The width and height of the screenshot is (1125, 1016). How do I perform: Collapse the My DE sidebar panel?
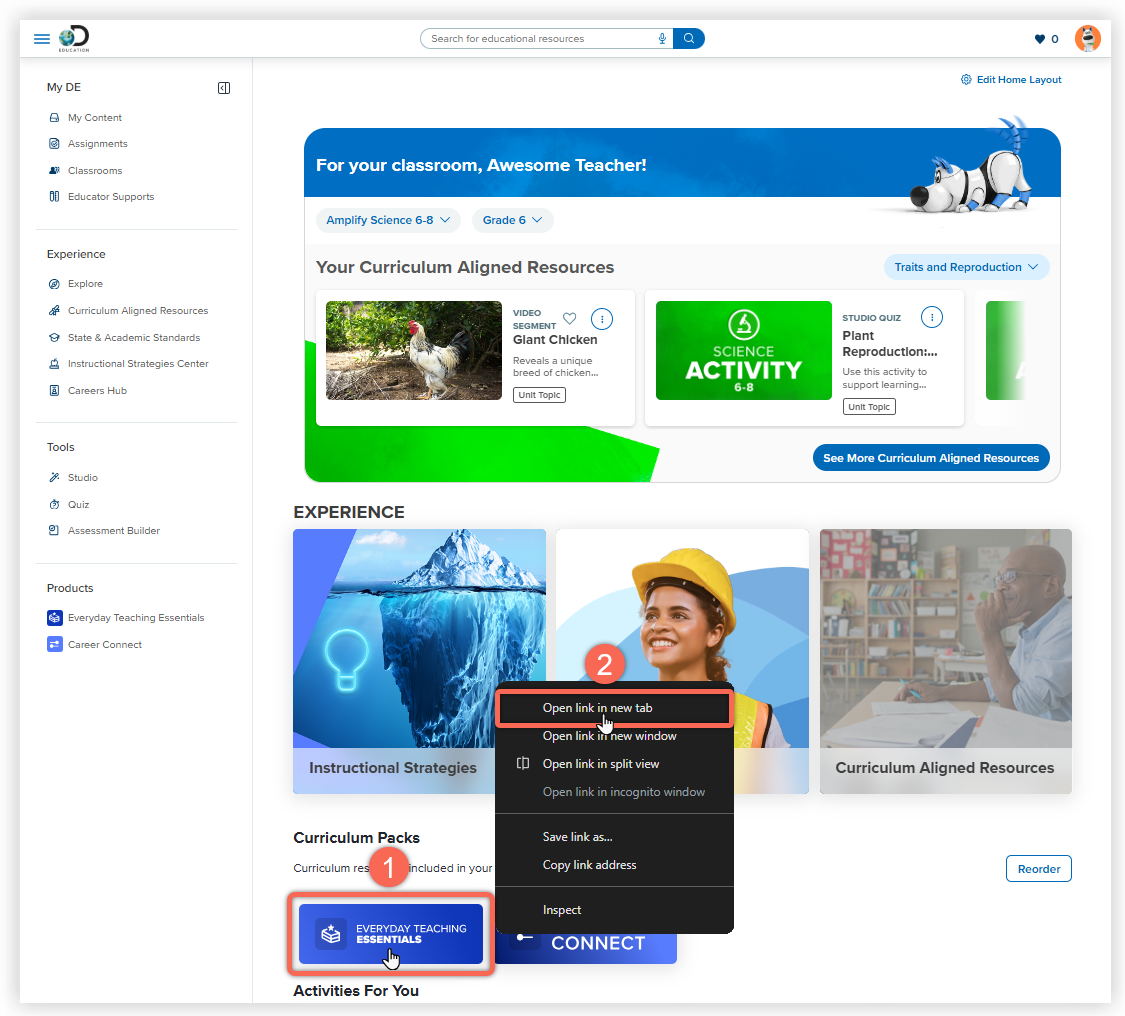coord(224,88)
